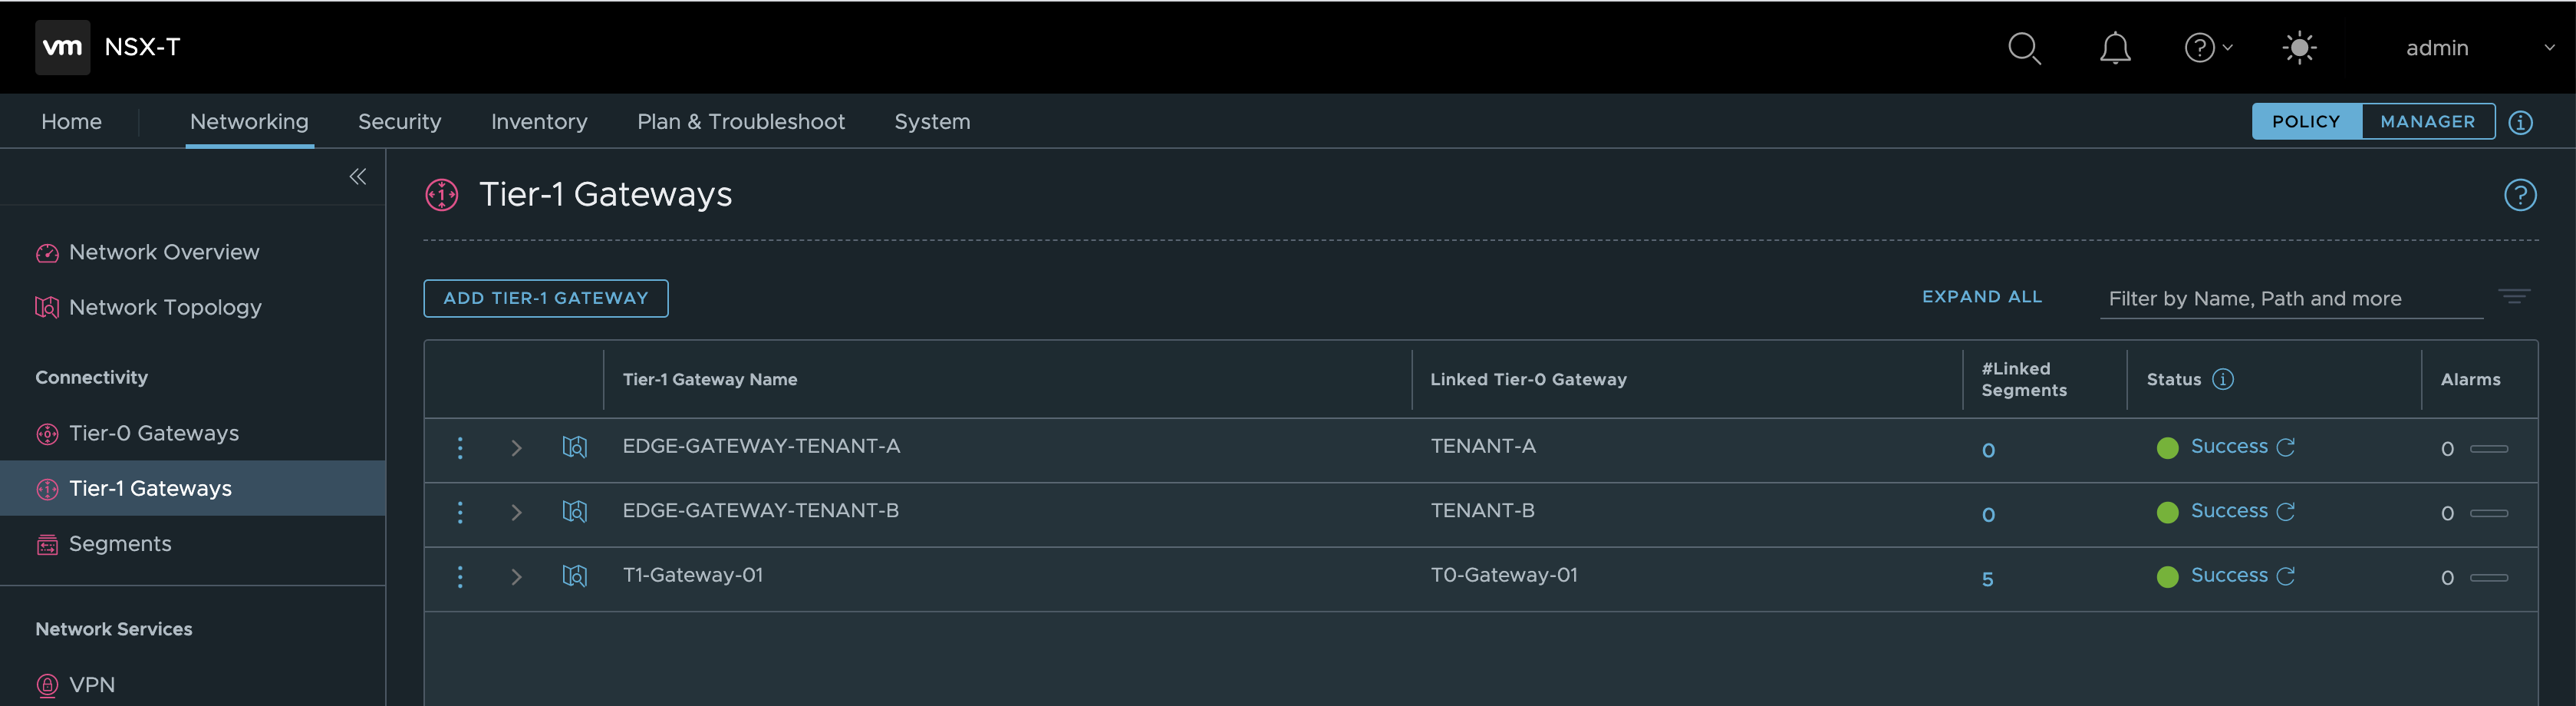Screen dimensions: 2576x706
Task: Go to the Security tab
Action: tap(399, 122)
